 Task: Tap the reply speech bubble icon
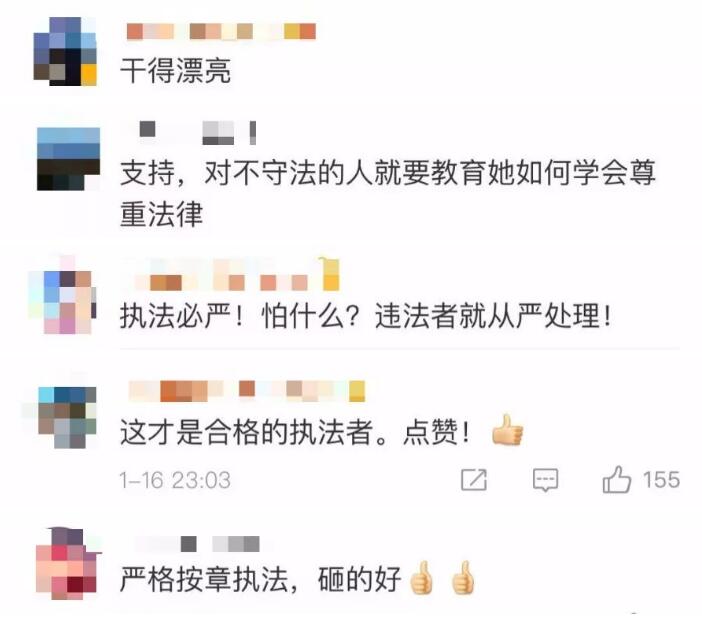(x=545, y=480)
